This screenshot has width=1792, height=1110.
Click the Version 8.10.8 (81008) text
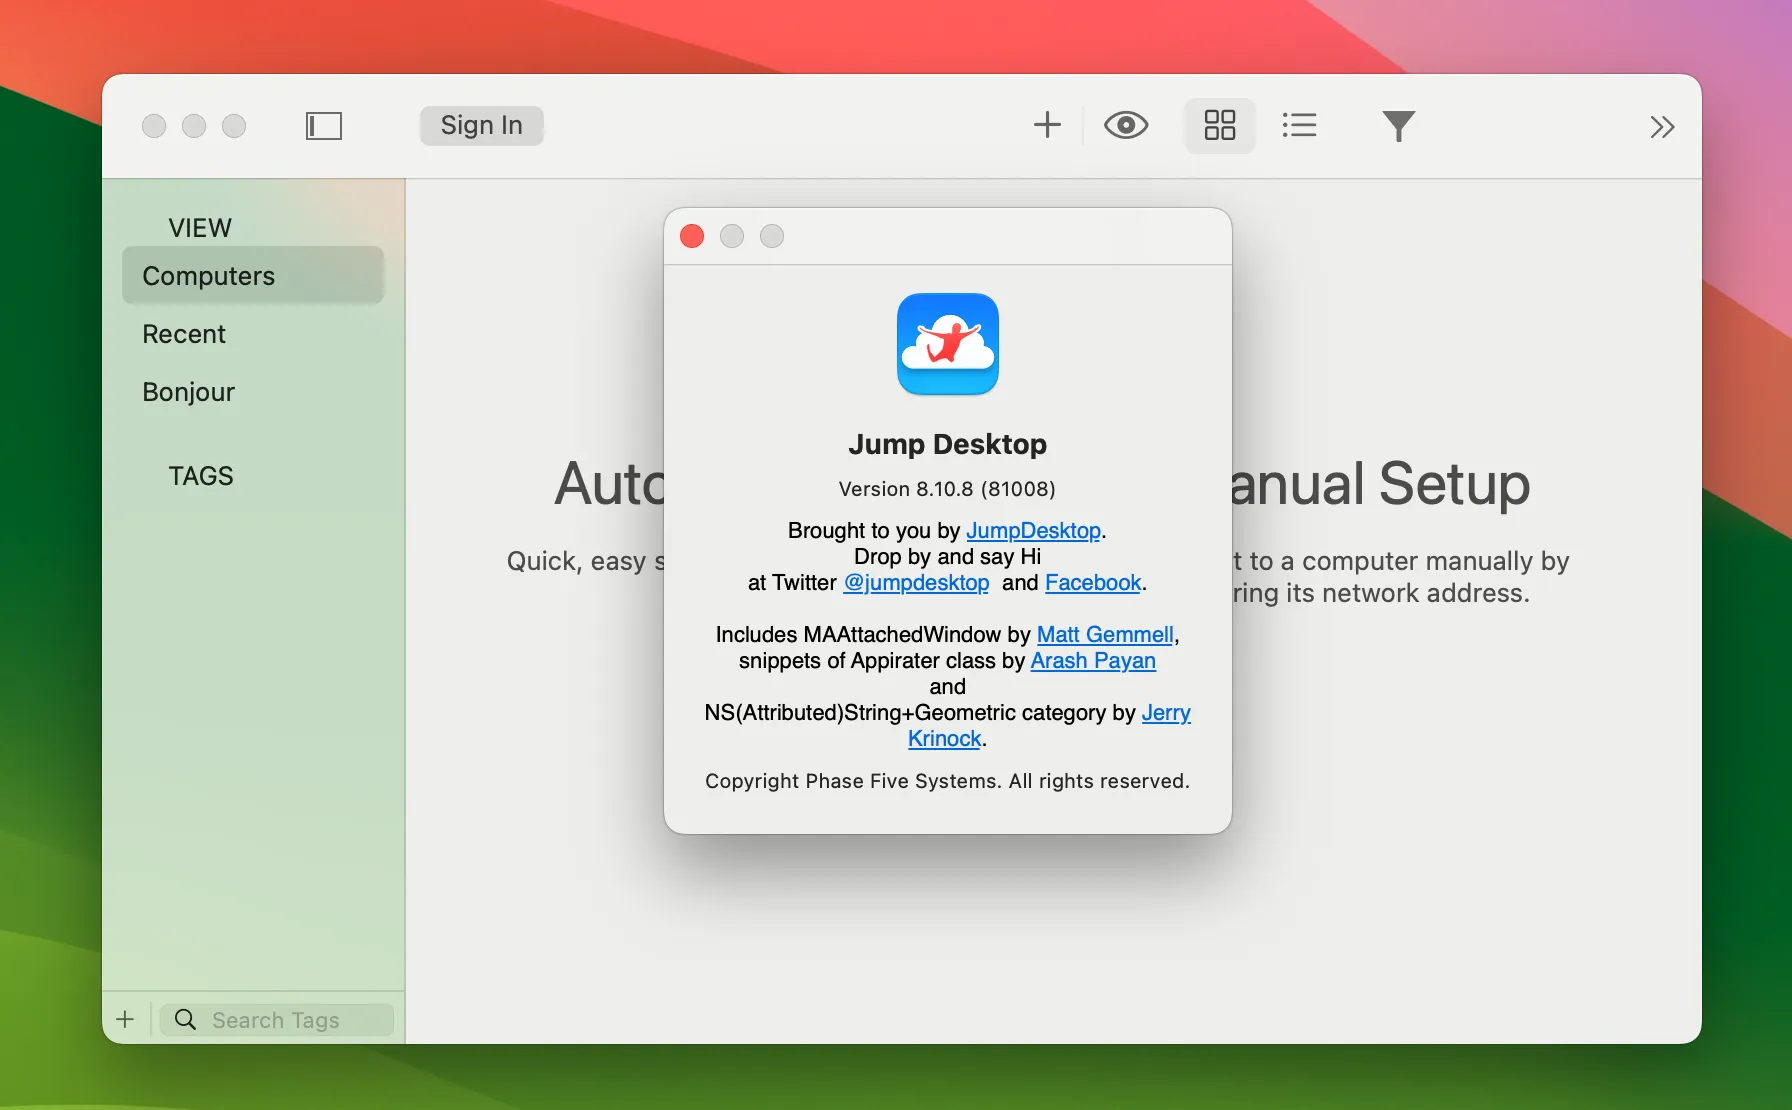947,489
